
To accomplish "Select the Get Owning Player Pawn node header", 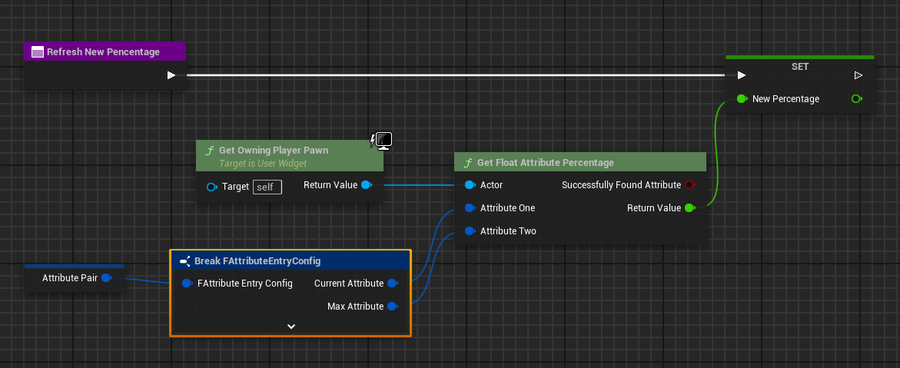I will click(289, 156).
